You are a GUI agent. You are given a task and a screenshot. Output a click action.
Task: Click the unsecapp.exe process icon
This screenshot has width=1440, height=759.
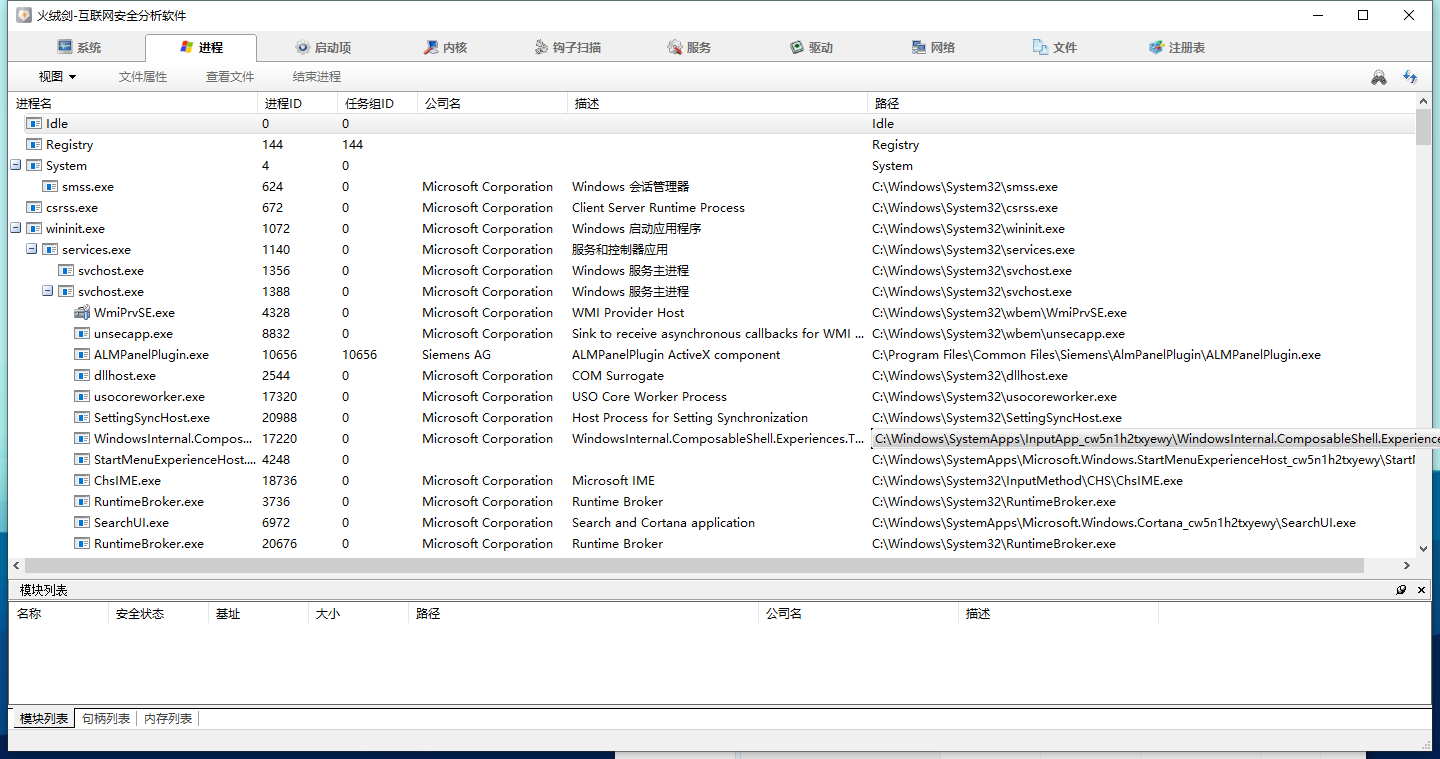pyautogui.click(x=82, y=334)
